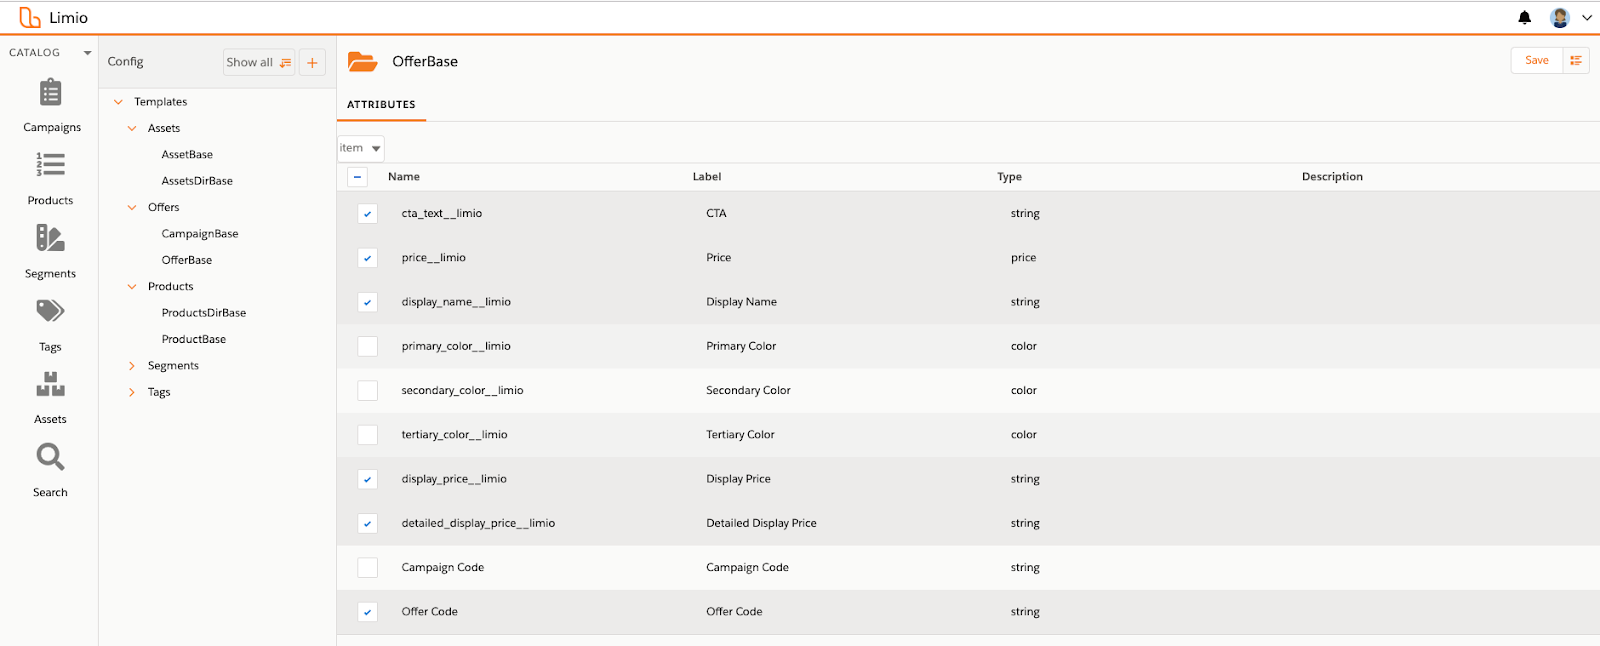This screenshot has height=646, width=1600.
Task: Click the list icon beside Save
Action: coord(1576,61)
